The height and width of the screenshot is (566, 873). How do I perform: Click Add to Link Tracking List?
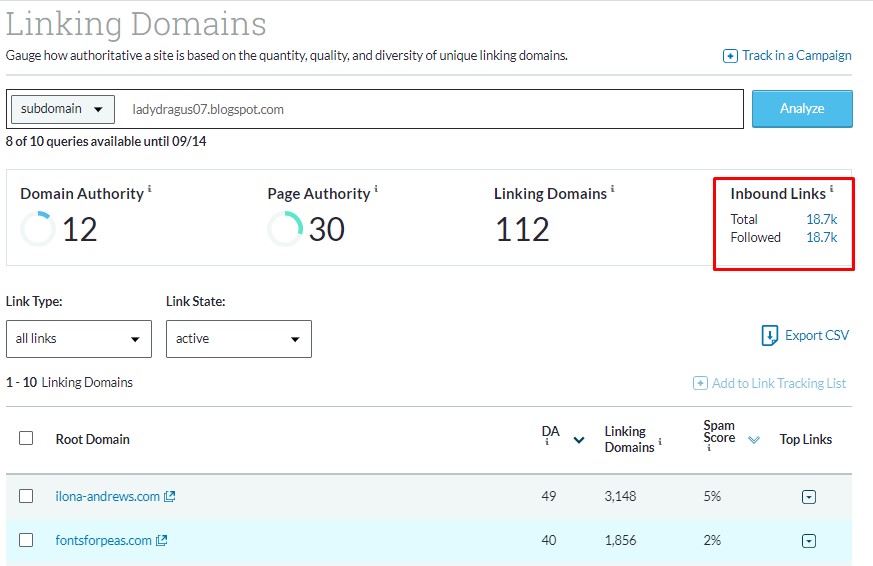click(779, 383)
